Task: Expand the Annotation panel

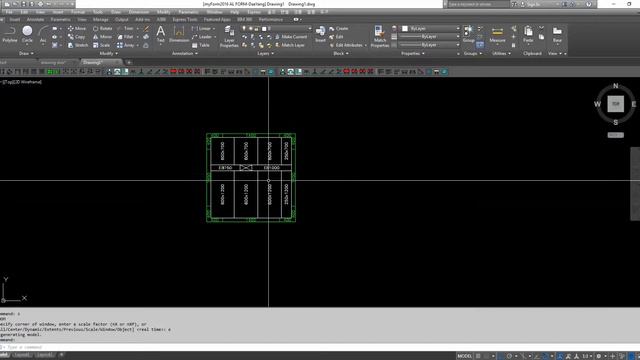Action: pos(184,53)
